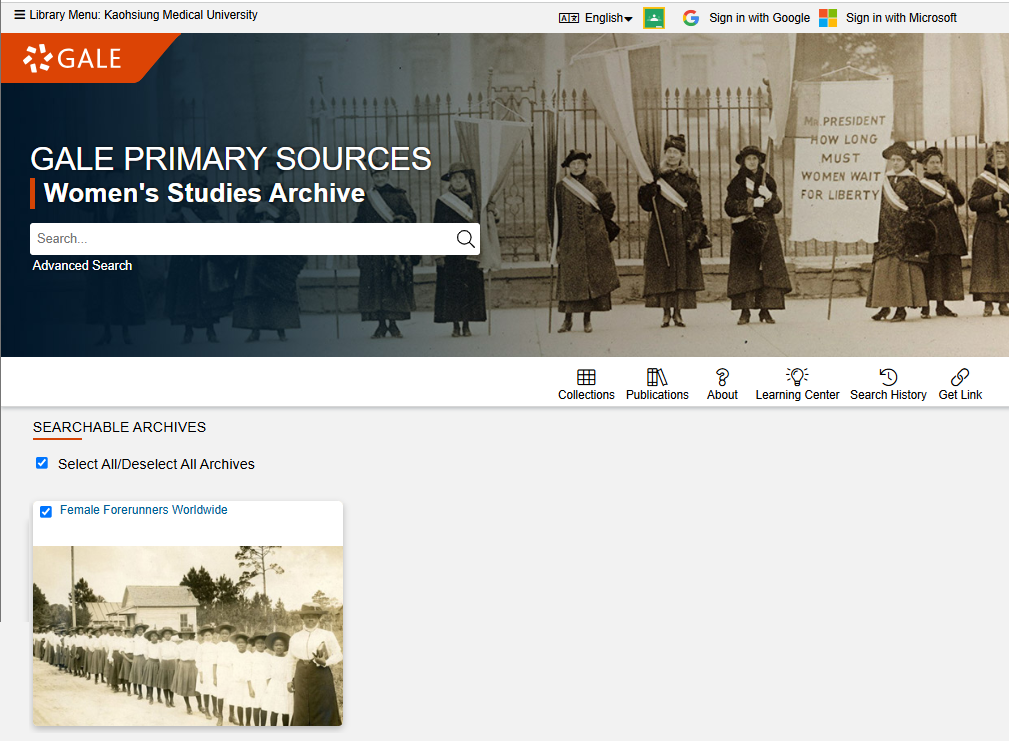Click the Get Link chain icon
The height and width of the screenshot is (741, 1009).
pos(960,377)
